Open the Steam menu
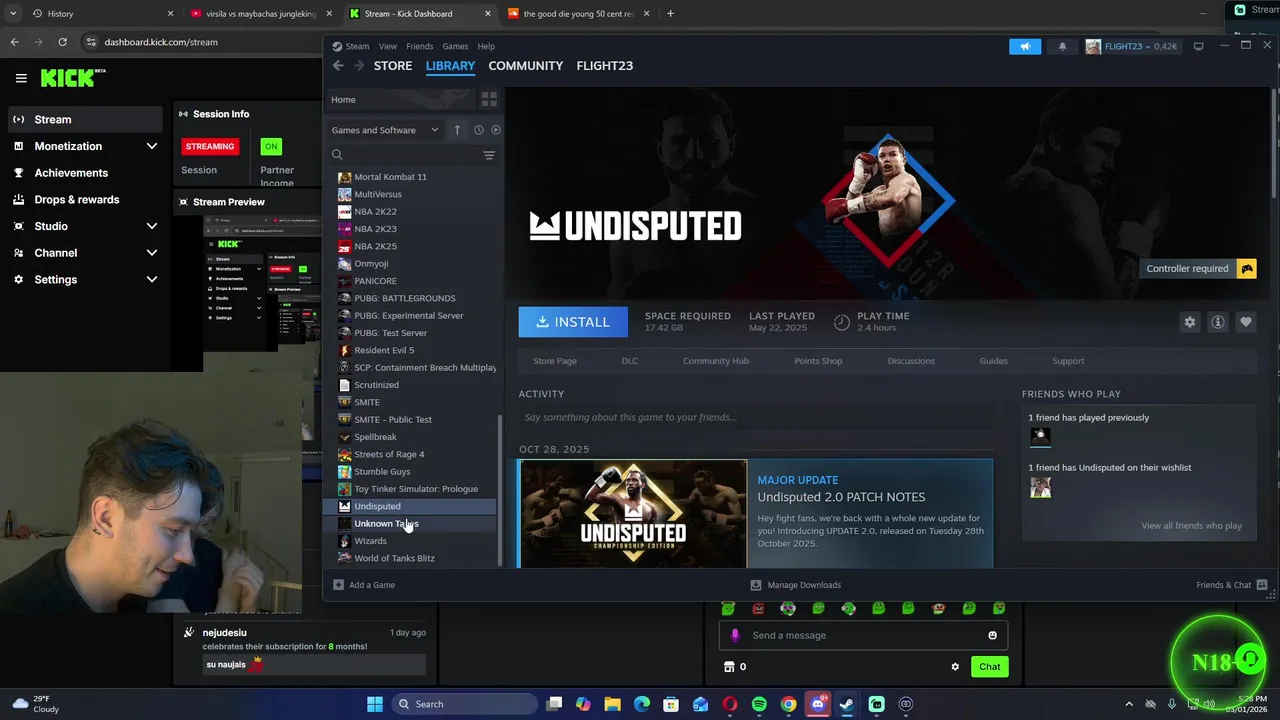 (x=357, y=46)
